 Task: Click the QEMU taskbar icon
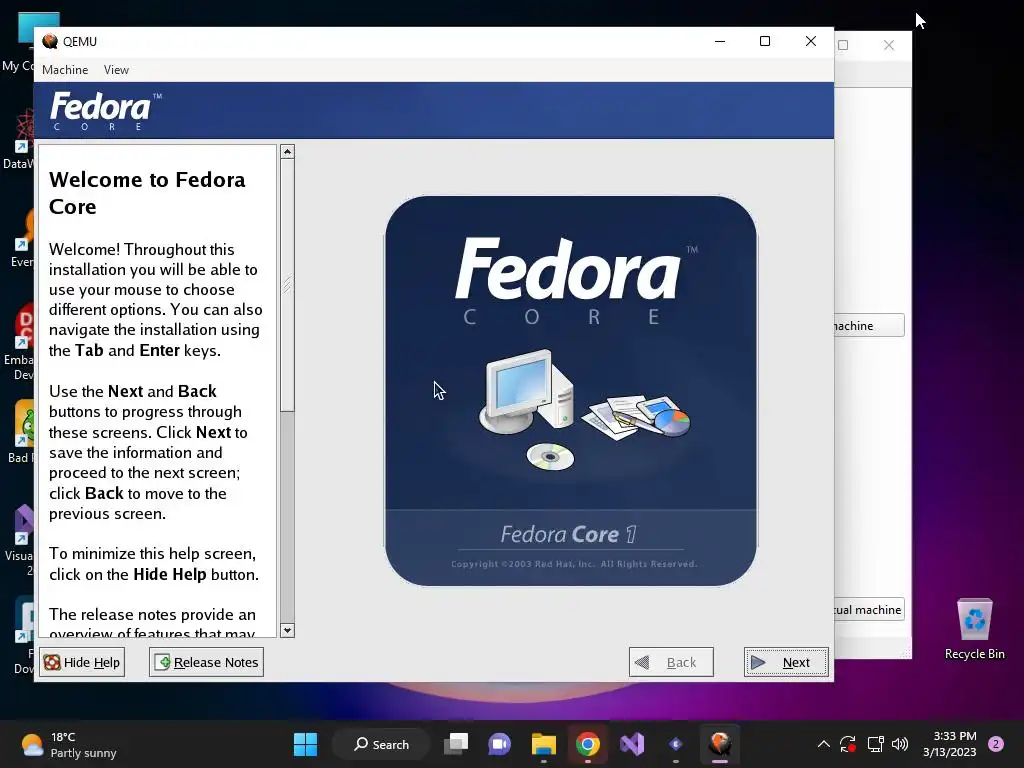point(720,744)
